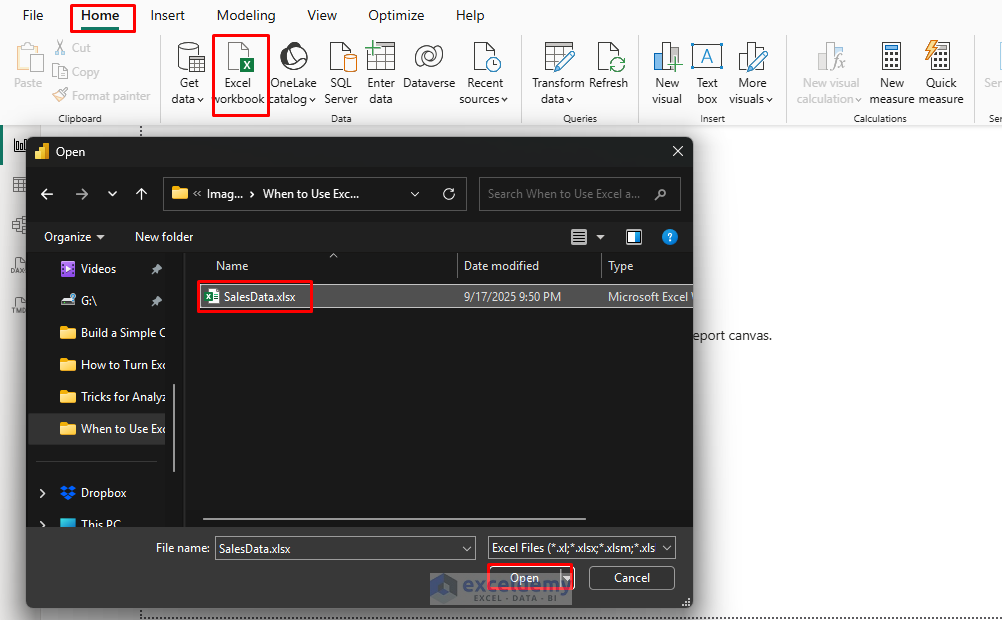Open the Help tab
The image size is (1002, 620).
click(x=470, y=15)
